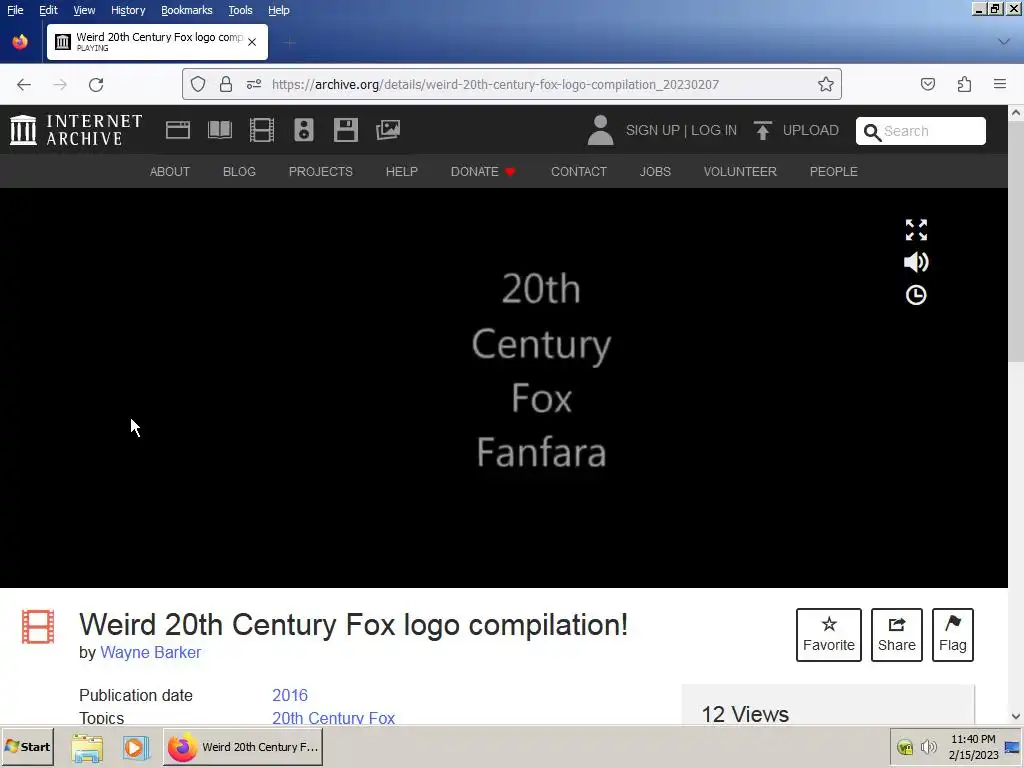Image resolution: width=1024 pixels, height=768 pixels.
Task: Launch the media player taskbar icon
Action: [x=135, y=747]
